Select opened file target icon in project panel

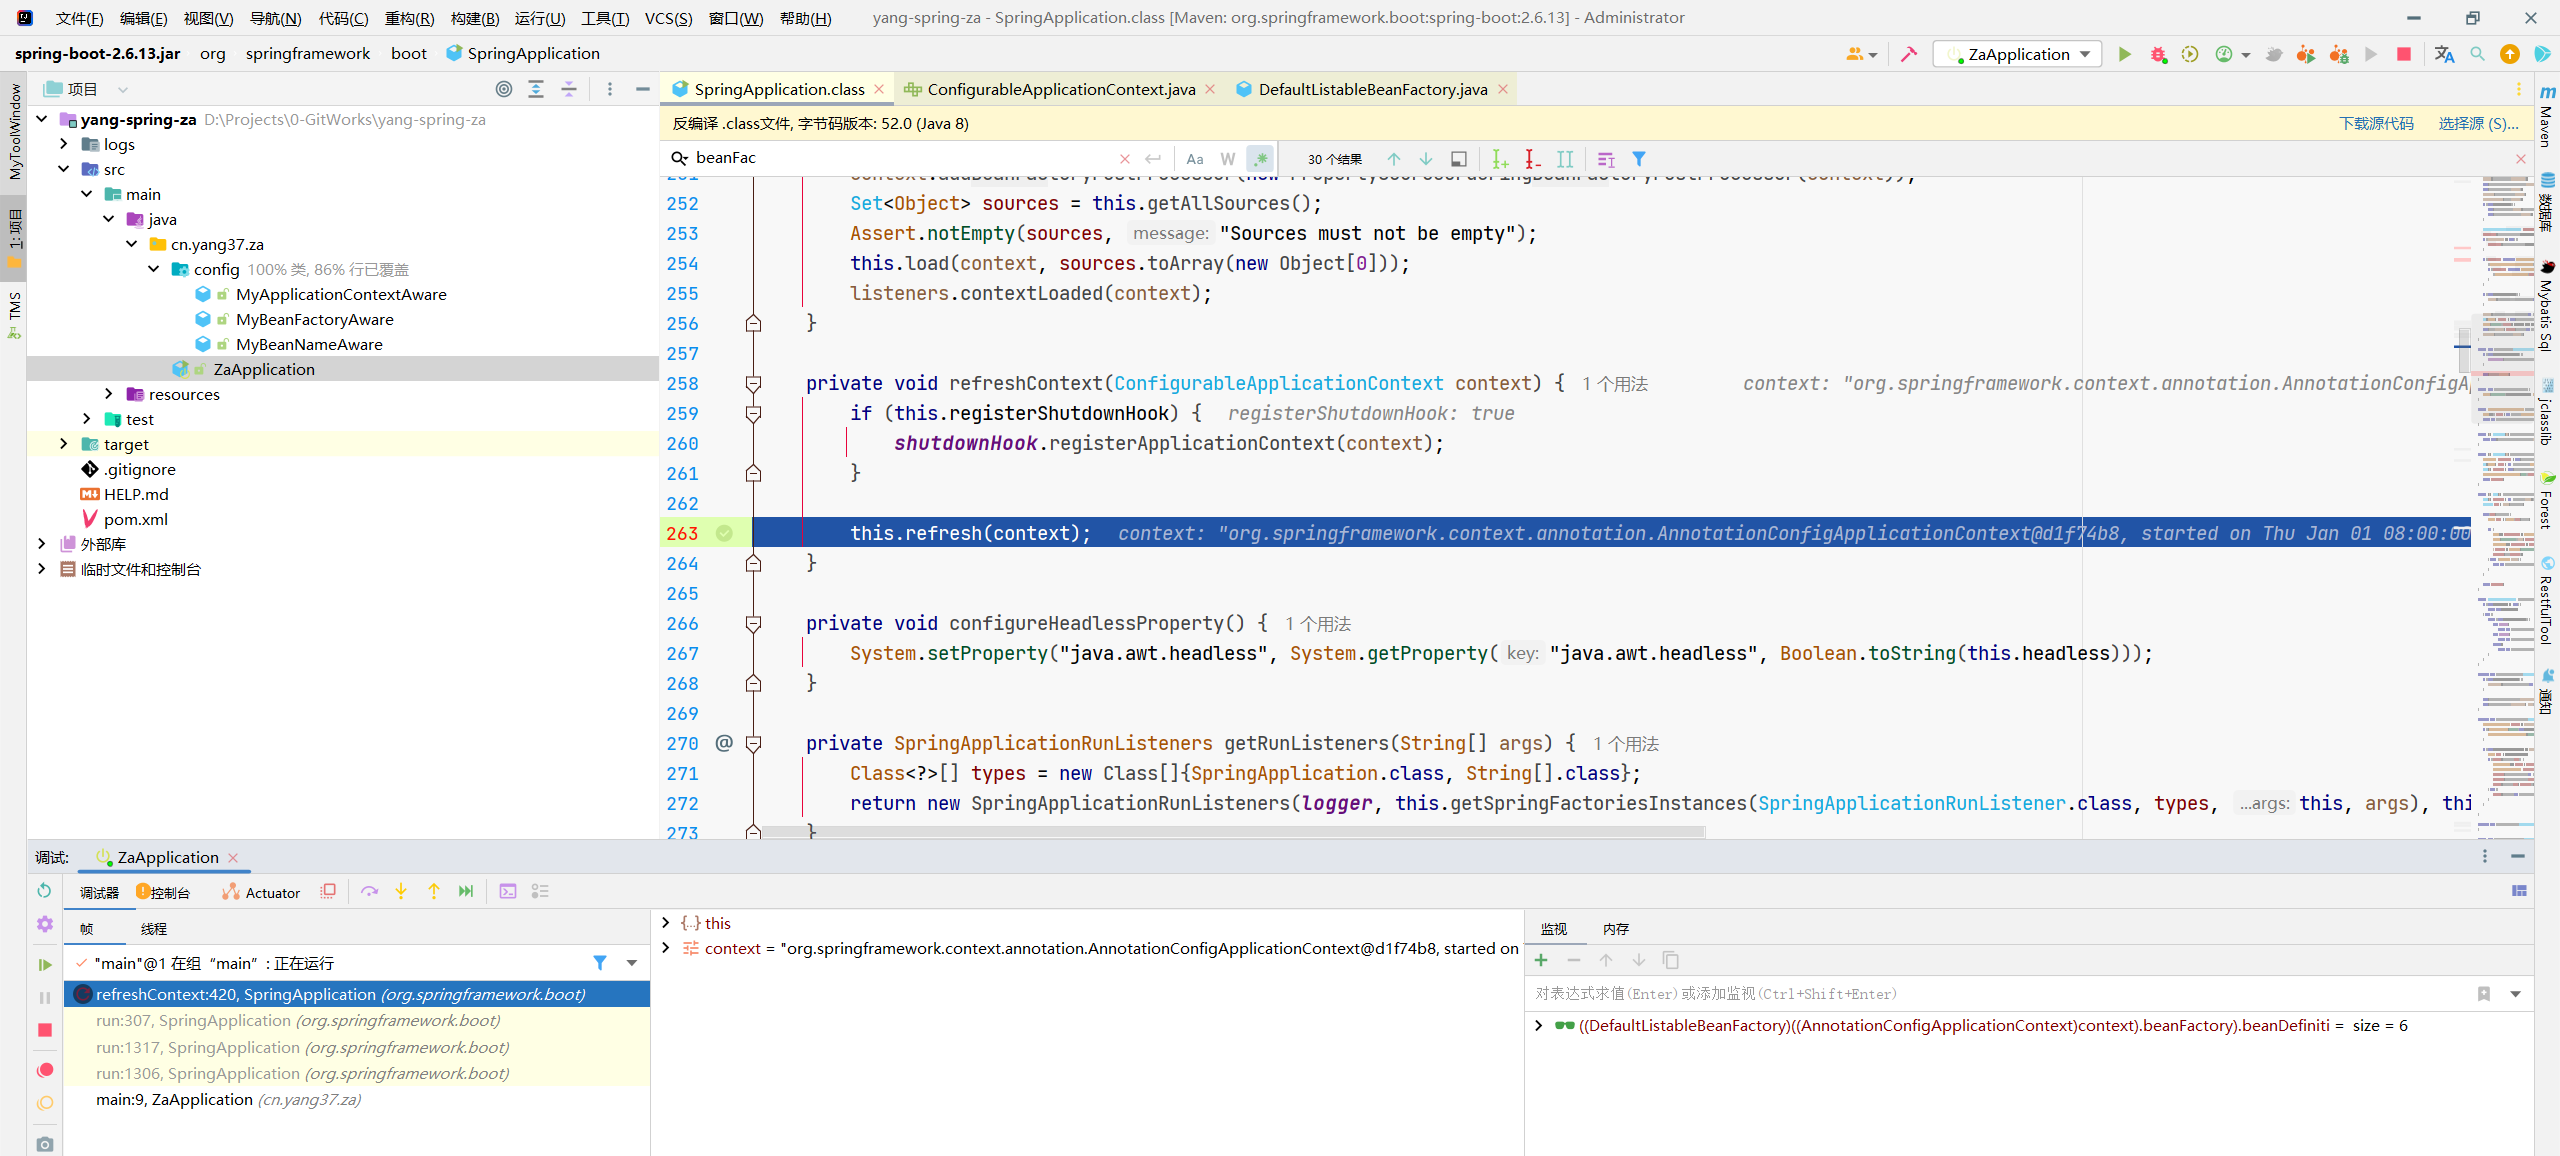tap(504, 89)
